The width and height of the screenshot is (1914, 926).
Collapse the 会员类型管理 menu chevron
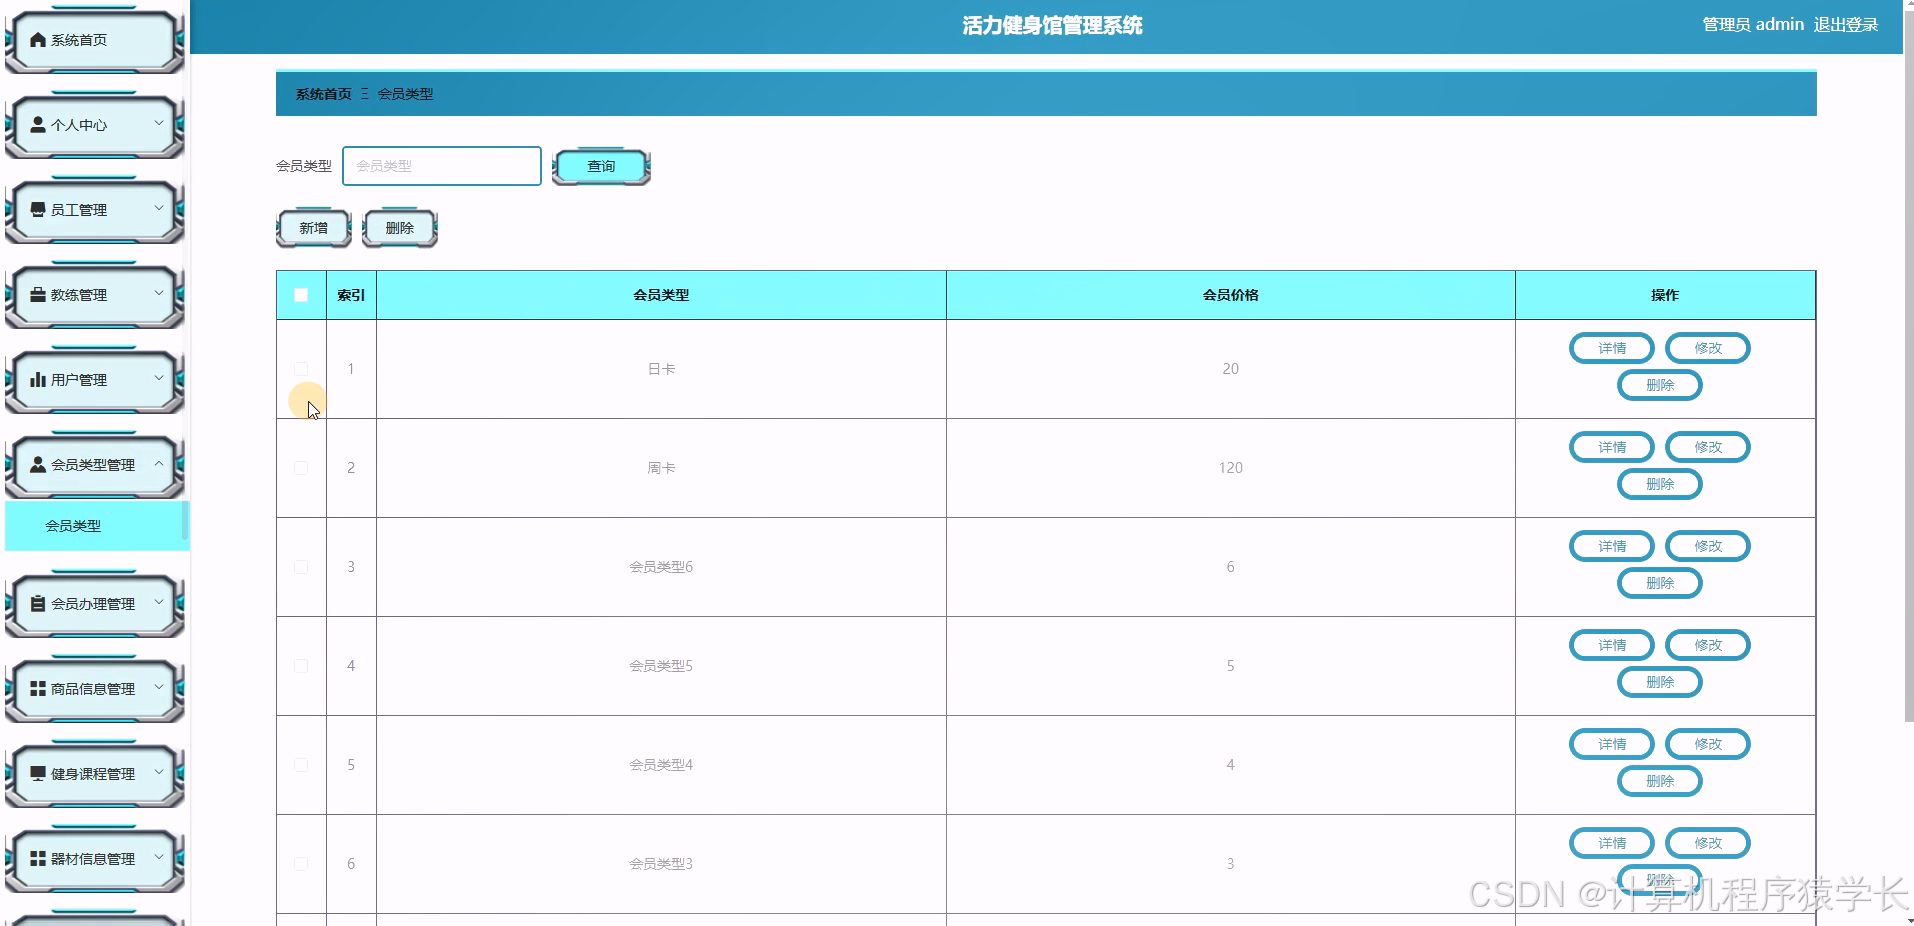158,463
